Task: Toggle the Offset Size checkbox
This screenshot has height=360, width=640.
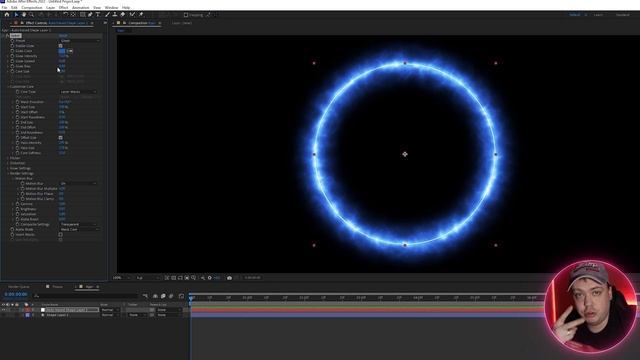Action: tap(60, 138)
